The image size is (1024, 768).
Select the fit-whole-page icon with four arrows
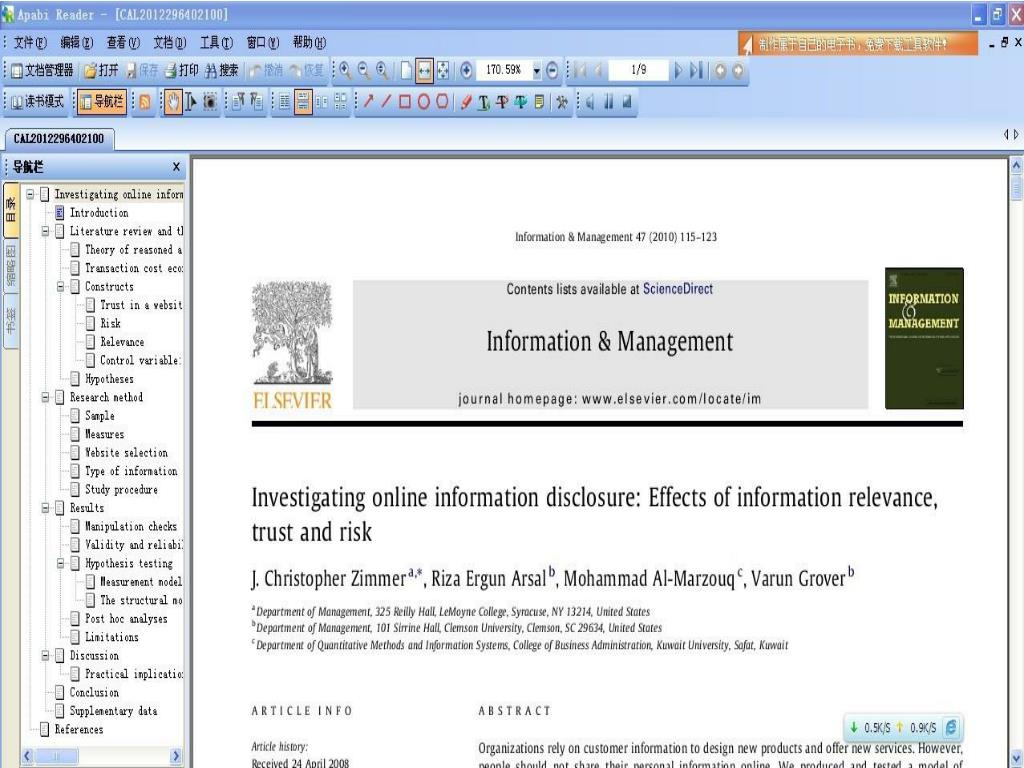(443, 71)
